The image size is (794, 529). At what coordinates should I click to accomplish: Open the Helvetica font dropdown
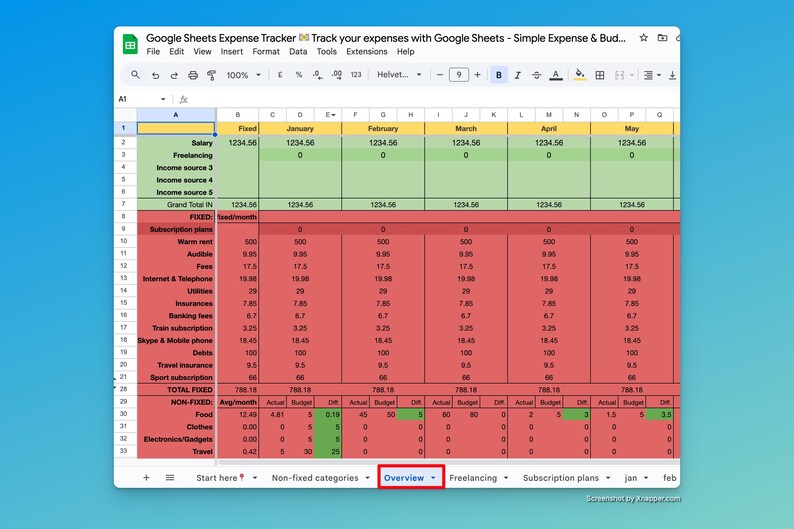[x=399, y=75]
